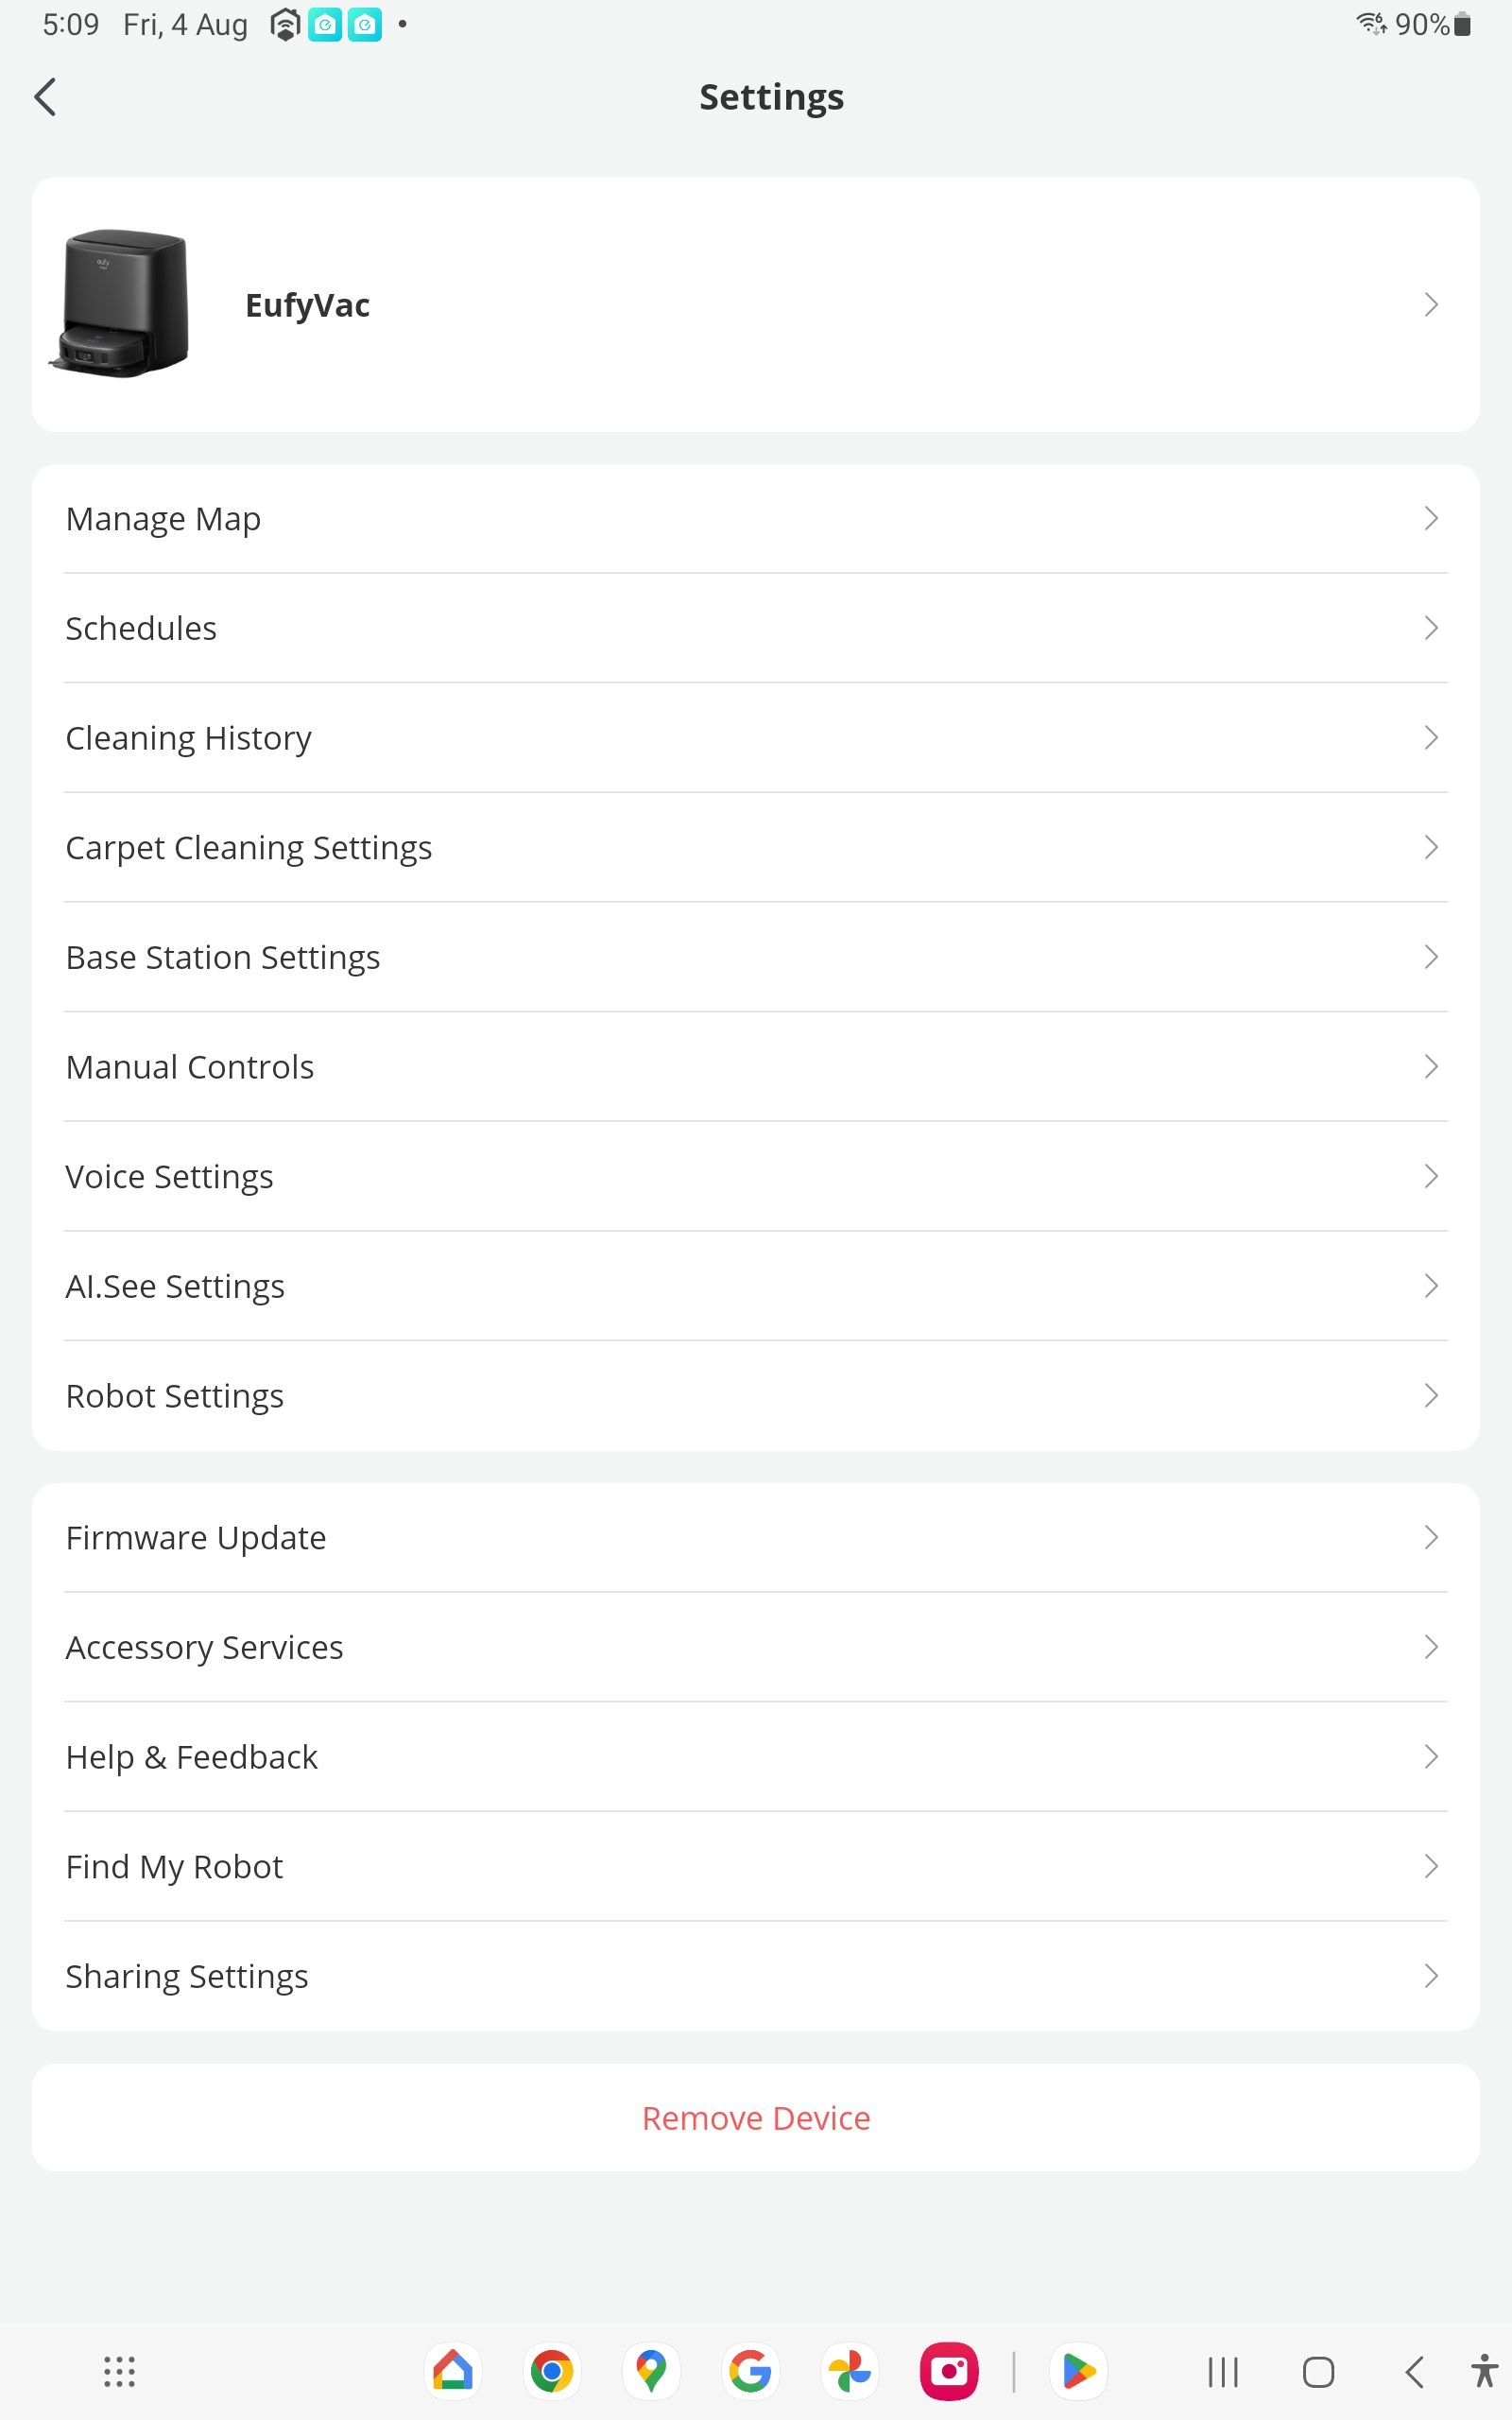Expand the Manage Map chevron
Screen dimensions: 1512x2420
point(1430,519)
